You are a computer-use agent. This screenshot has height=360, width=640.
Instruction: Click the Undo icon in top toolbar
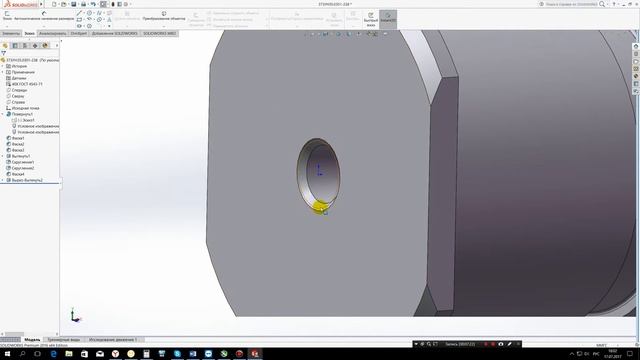click(x=93, y=4)
